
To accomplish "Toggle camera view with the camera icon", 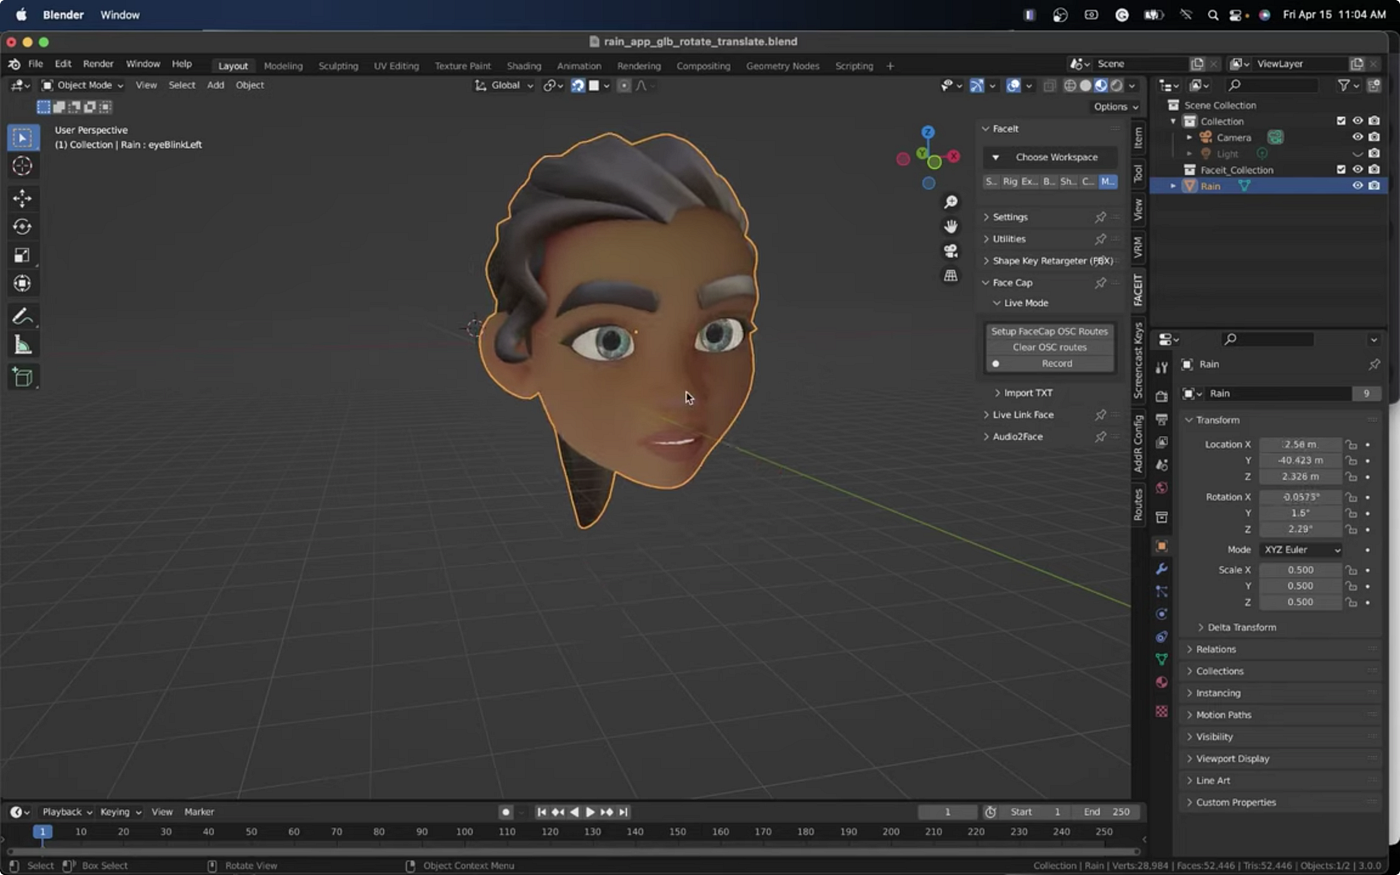I will click(950, 251).
